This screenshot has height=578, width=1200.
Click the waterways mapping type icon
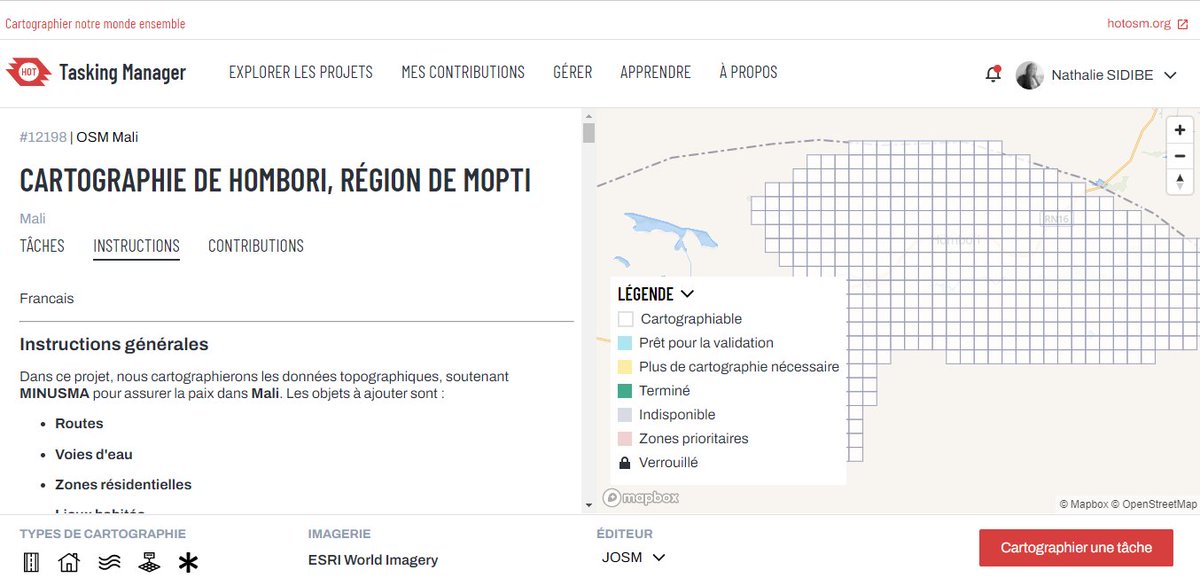[109, 562]
